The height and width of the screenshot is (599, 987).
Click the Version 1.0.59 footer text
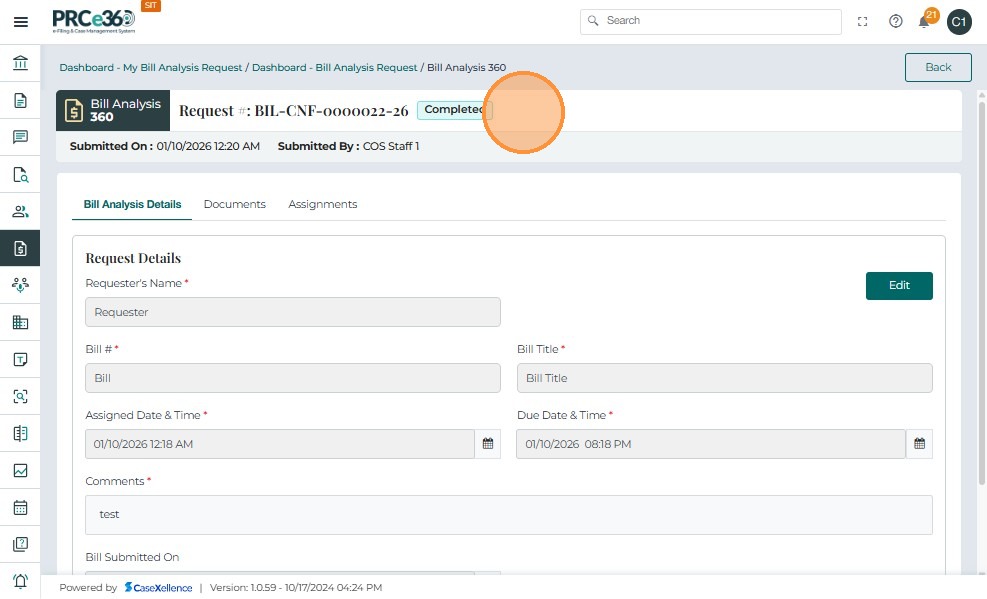click(296, 588)
